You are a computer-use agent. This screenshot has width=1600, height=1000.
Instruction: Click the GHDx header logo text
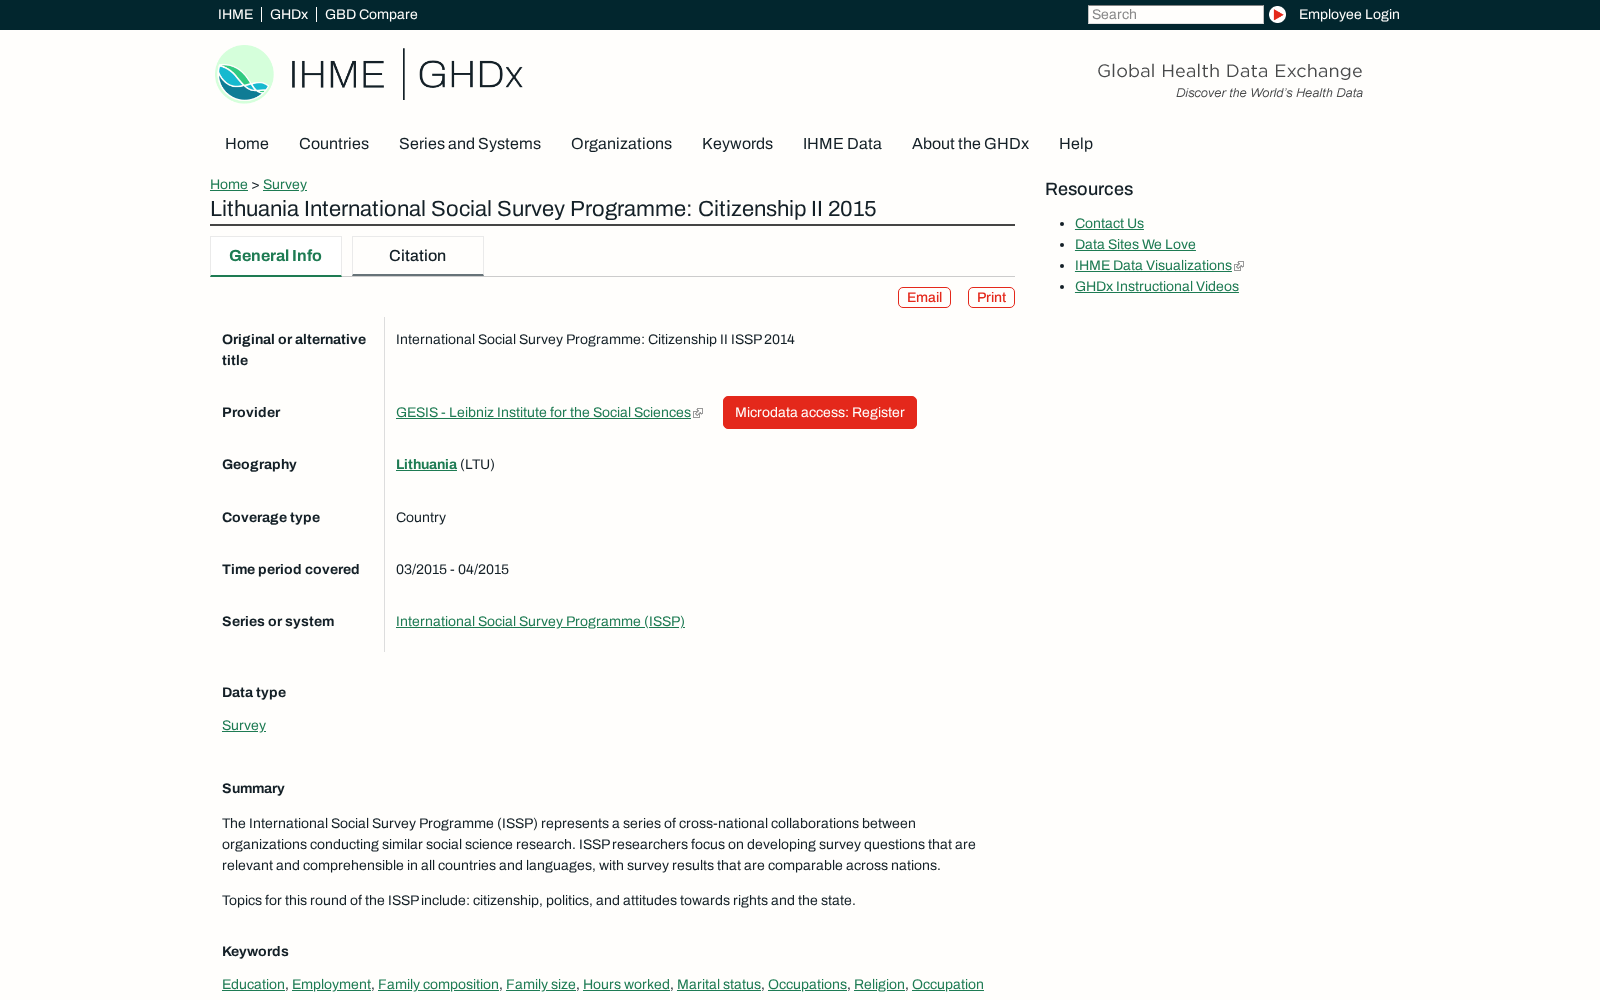(x=470, y=75)
